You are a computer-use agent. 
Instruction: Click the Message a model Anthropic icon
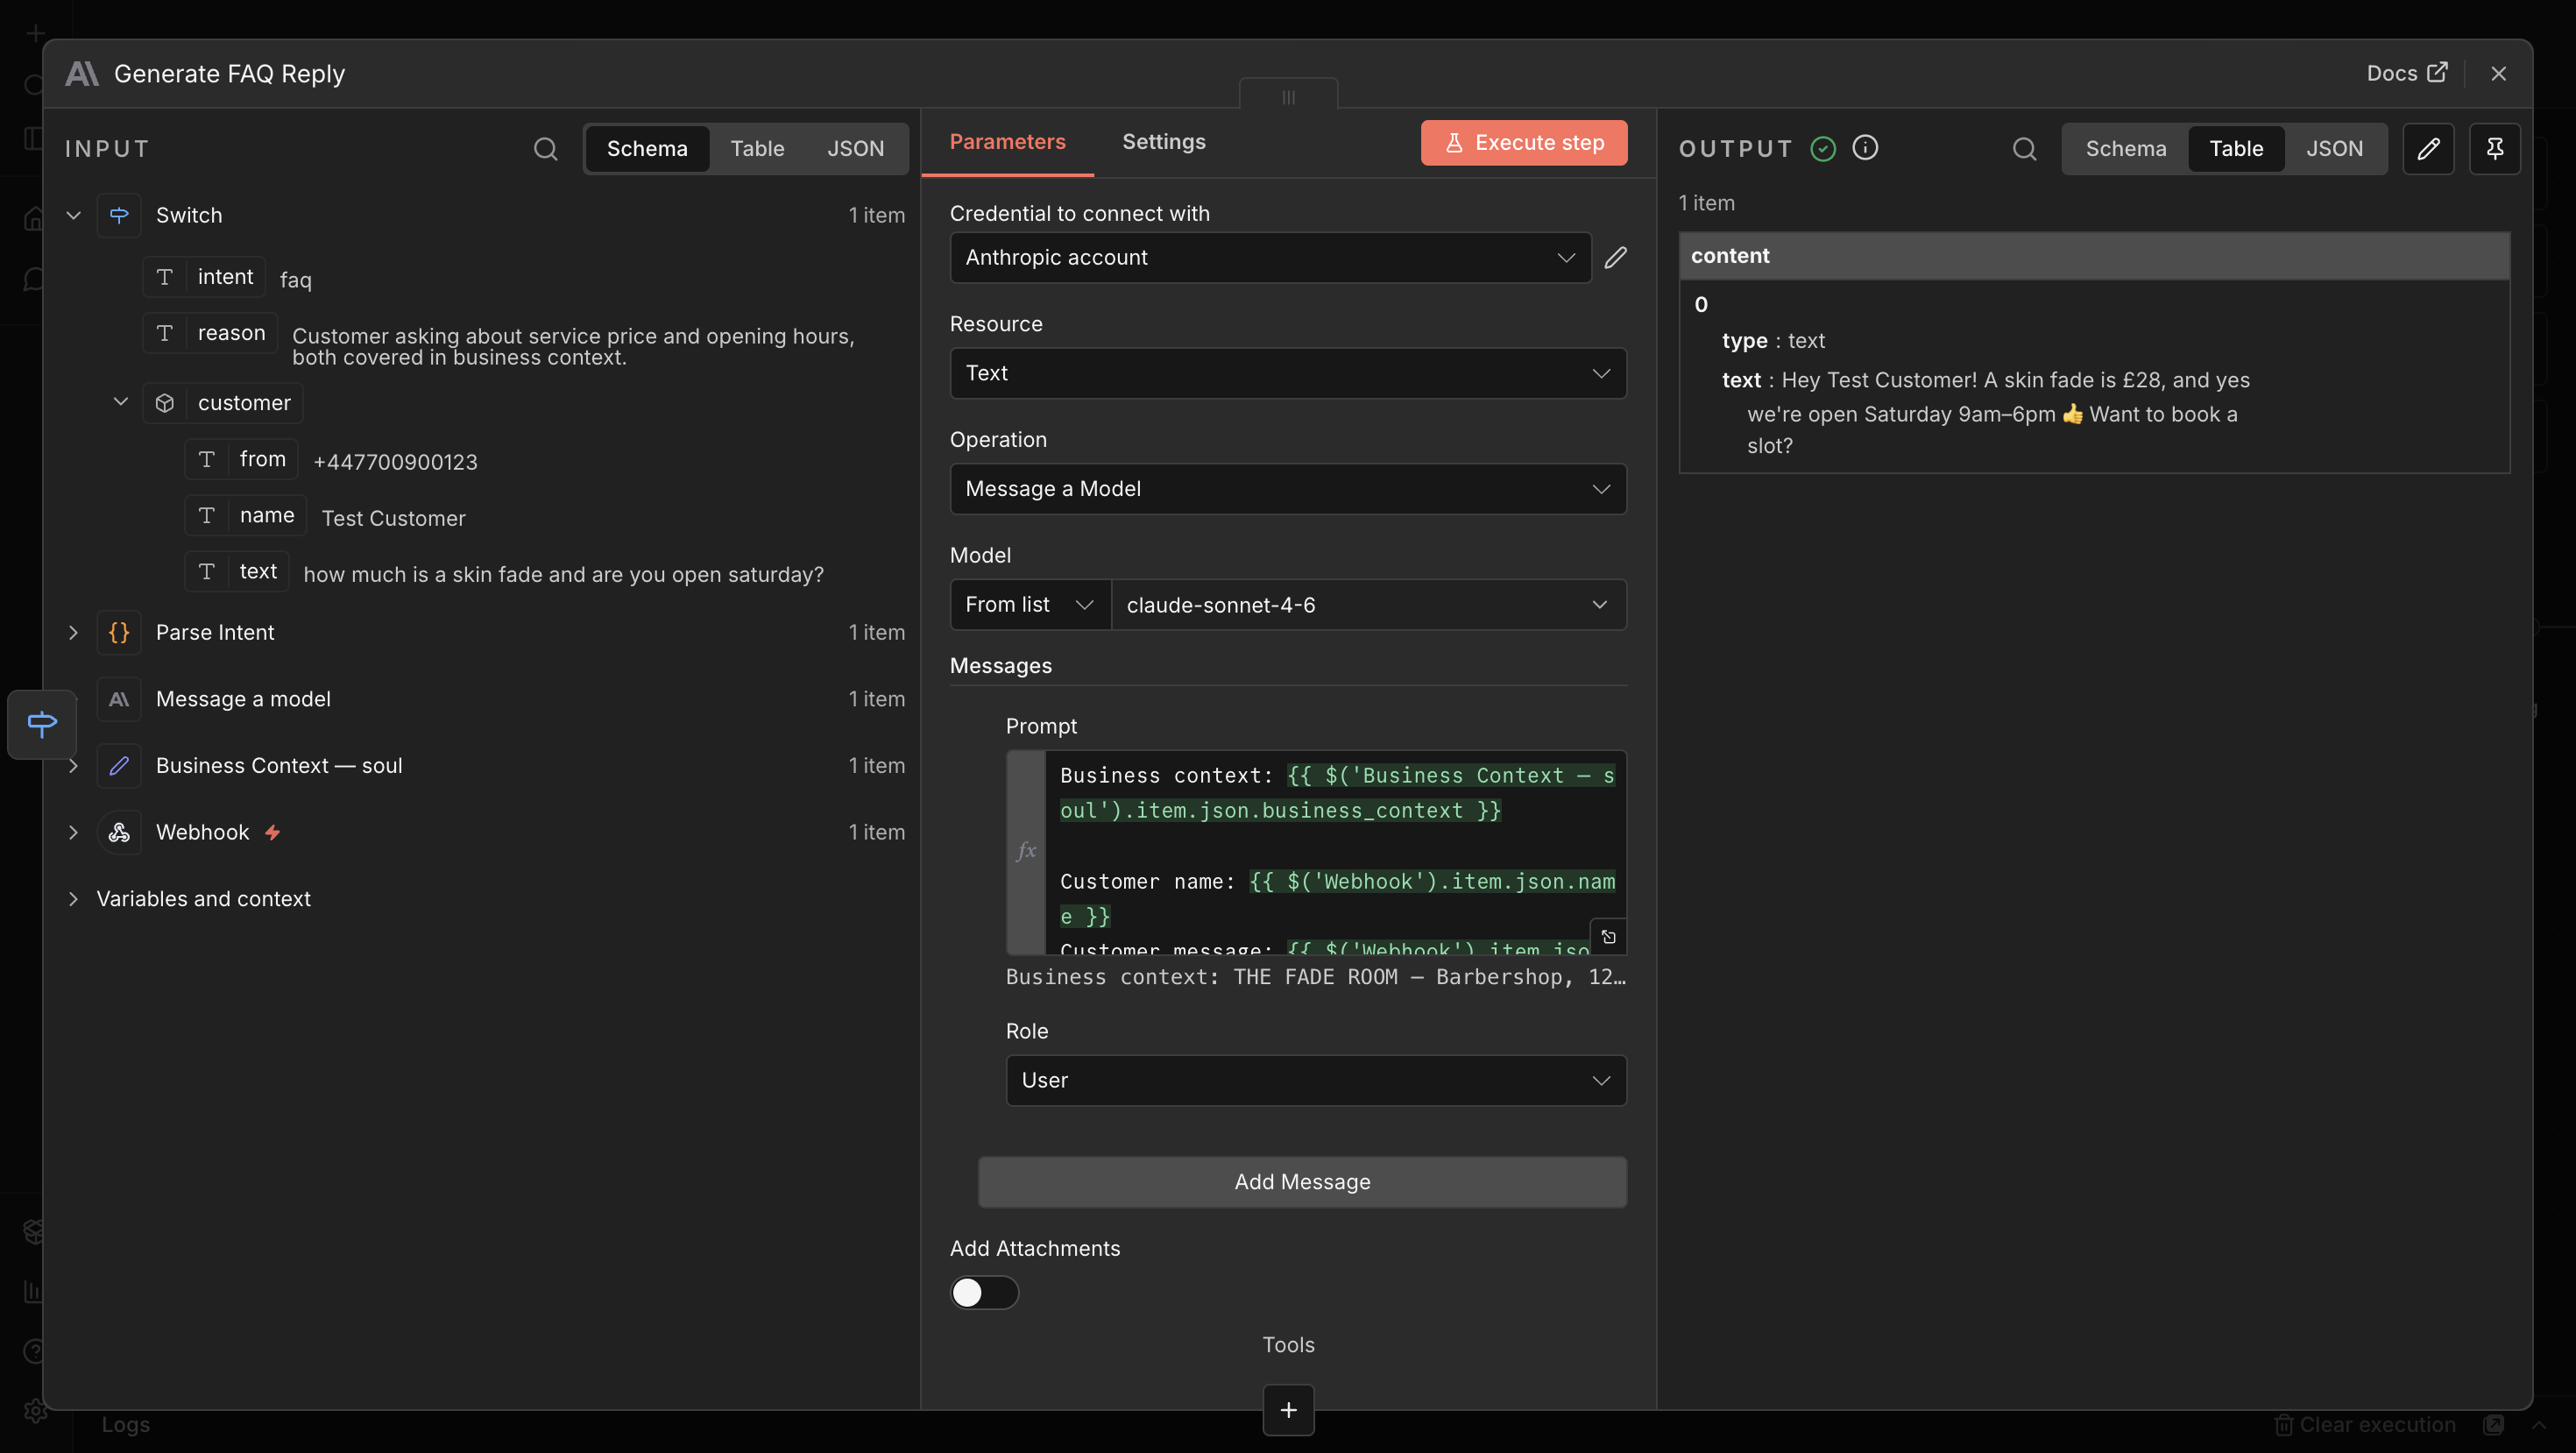click(x=119, y=699)
